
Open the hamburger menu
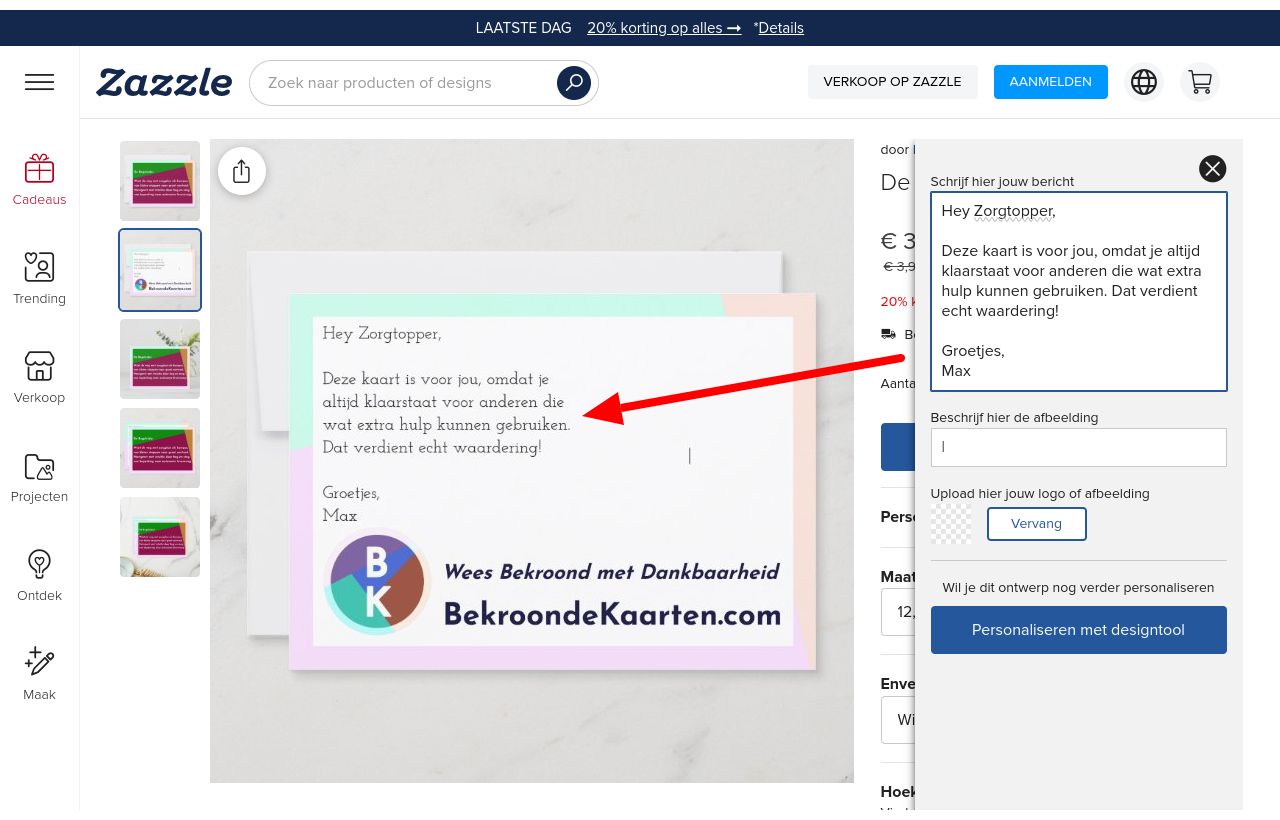(x=40, y=82)
